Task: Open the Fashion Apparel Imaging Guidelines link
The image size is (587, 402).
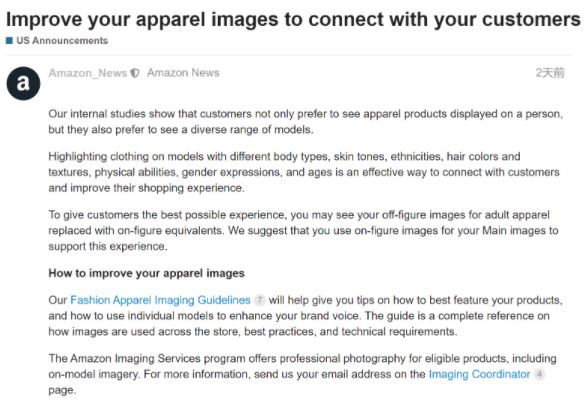Action: 160,300
